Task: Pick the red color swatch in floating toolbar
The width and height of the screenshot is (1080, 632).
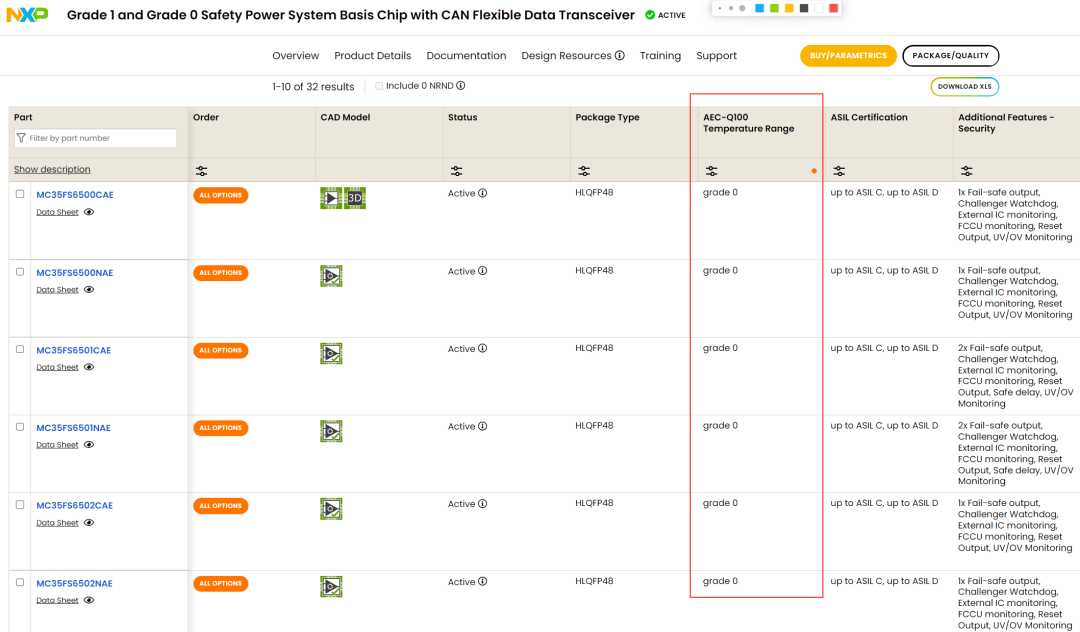Action: pyautogui.click(x=833, y=8)
